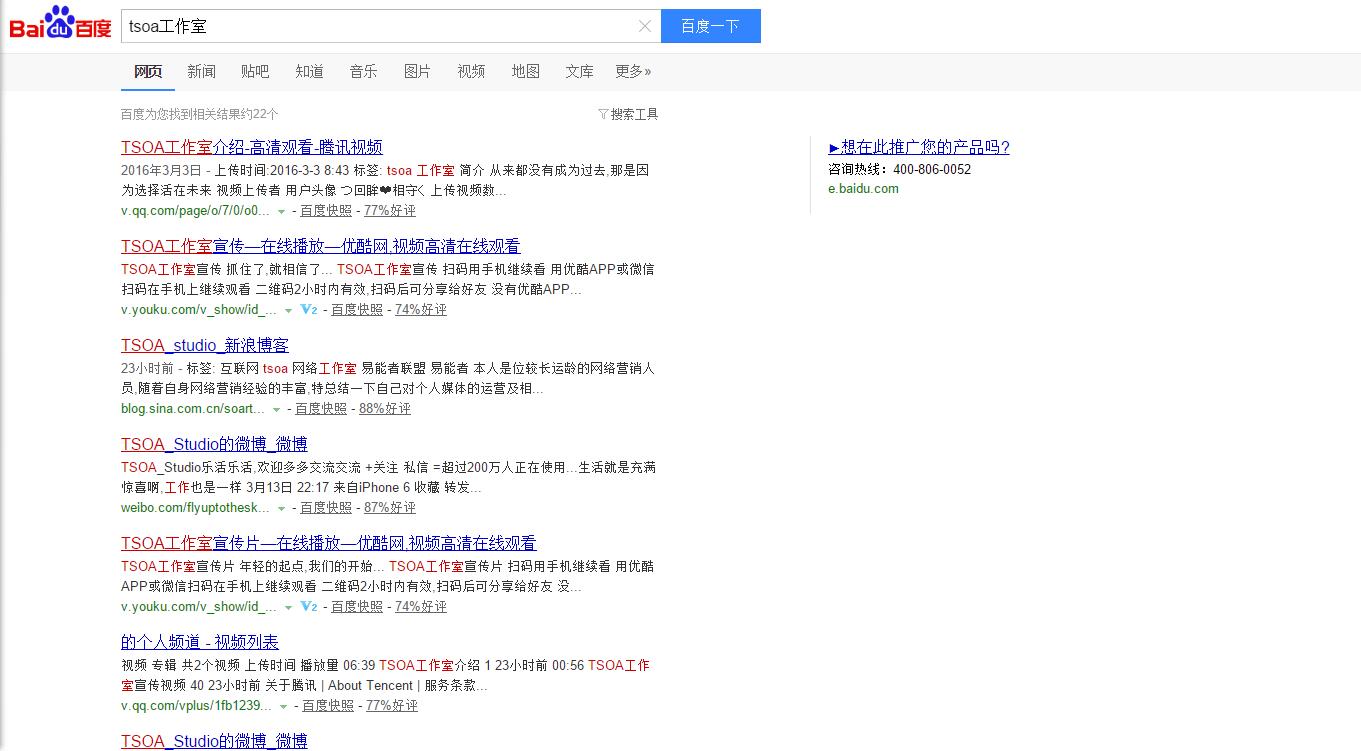Screen dimensions: 1361x751
Task: Open the 贴吧 tab
Action: tap(255, 71)
